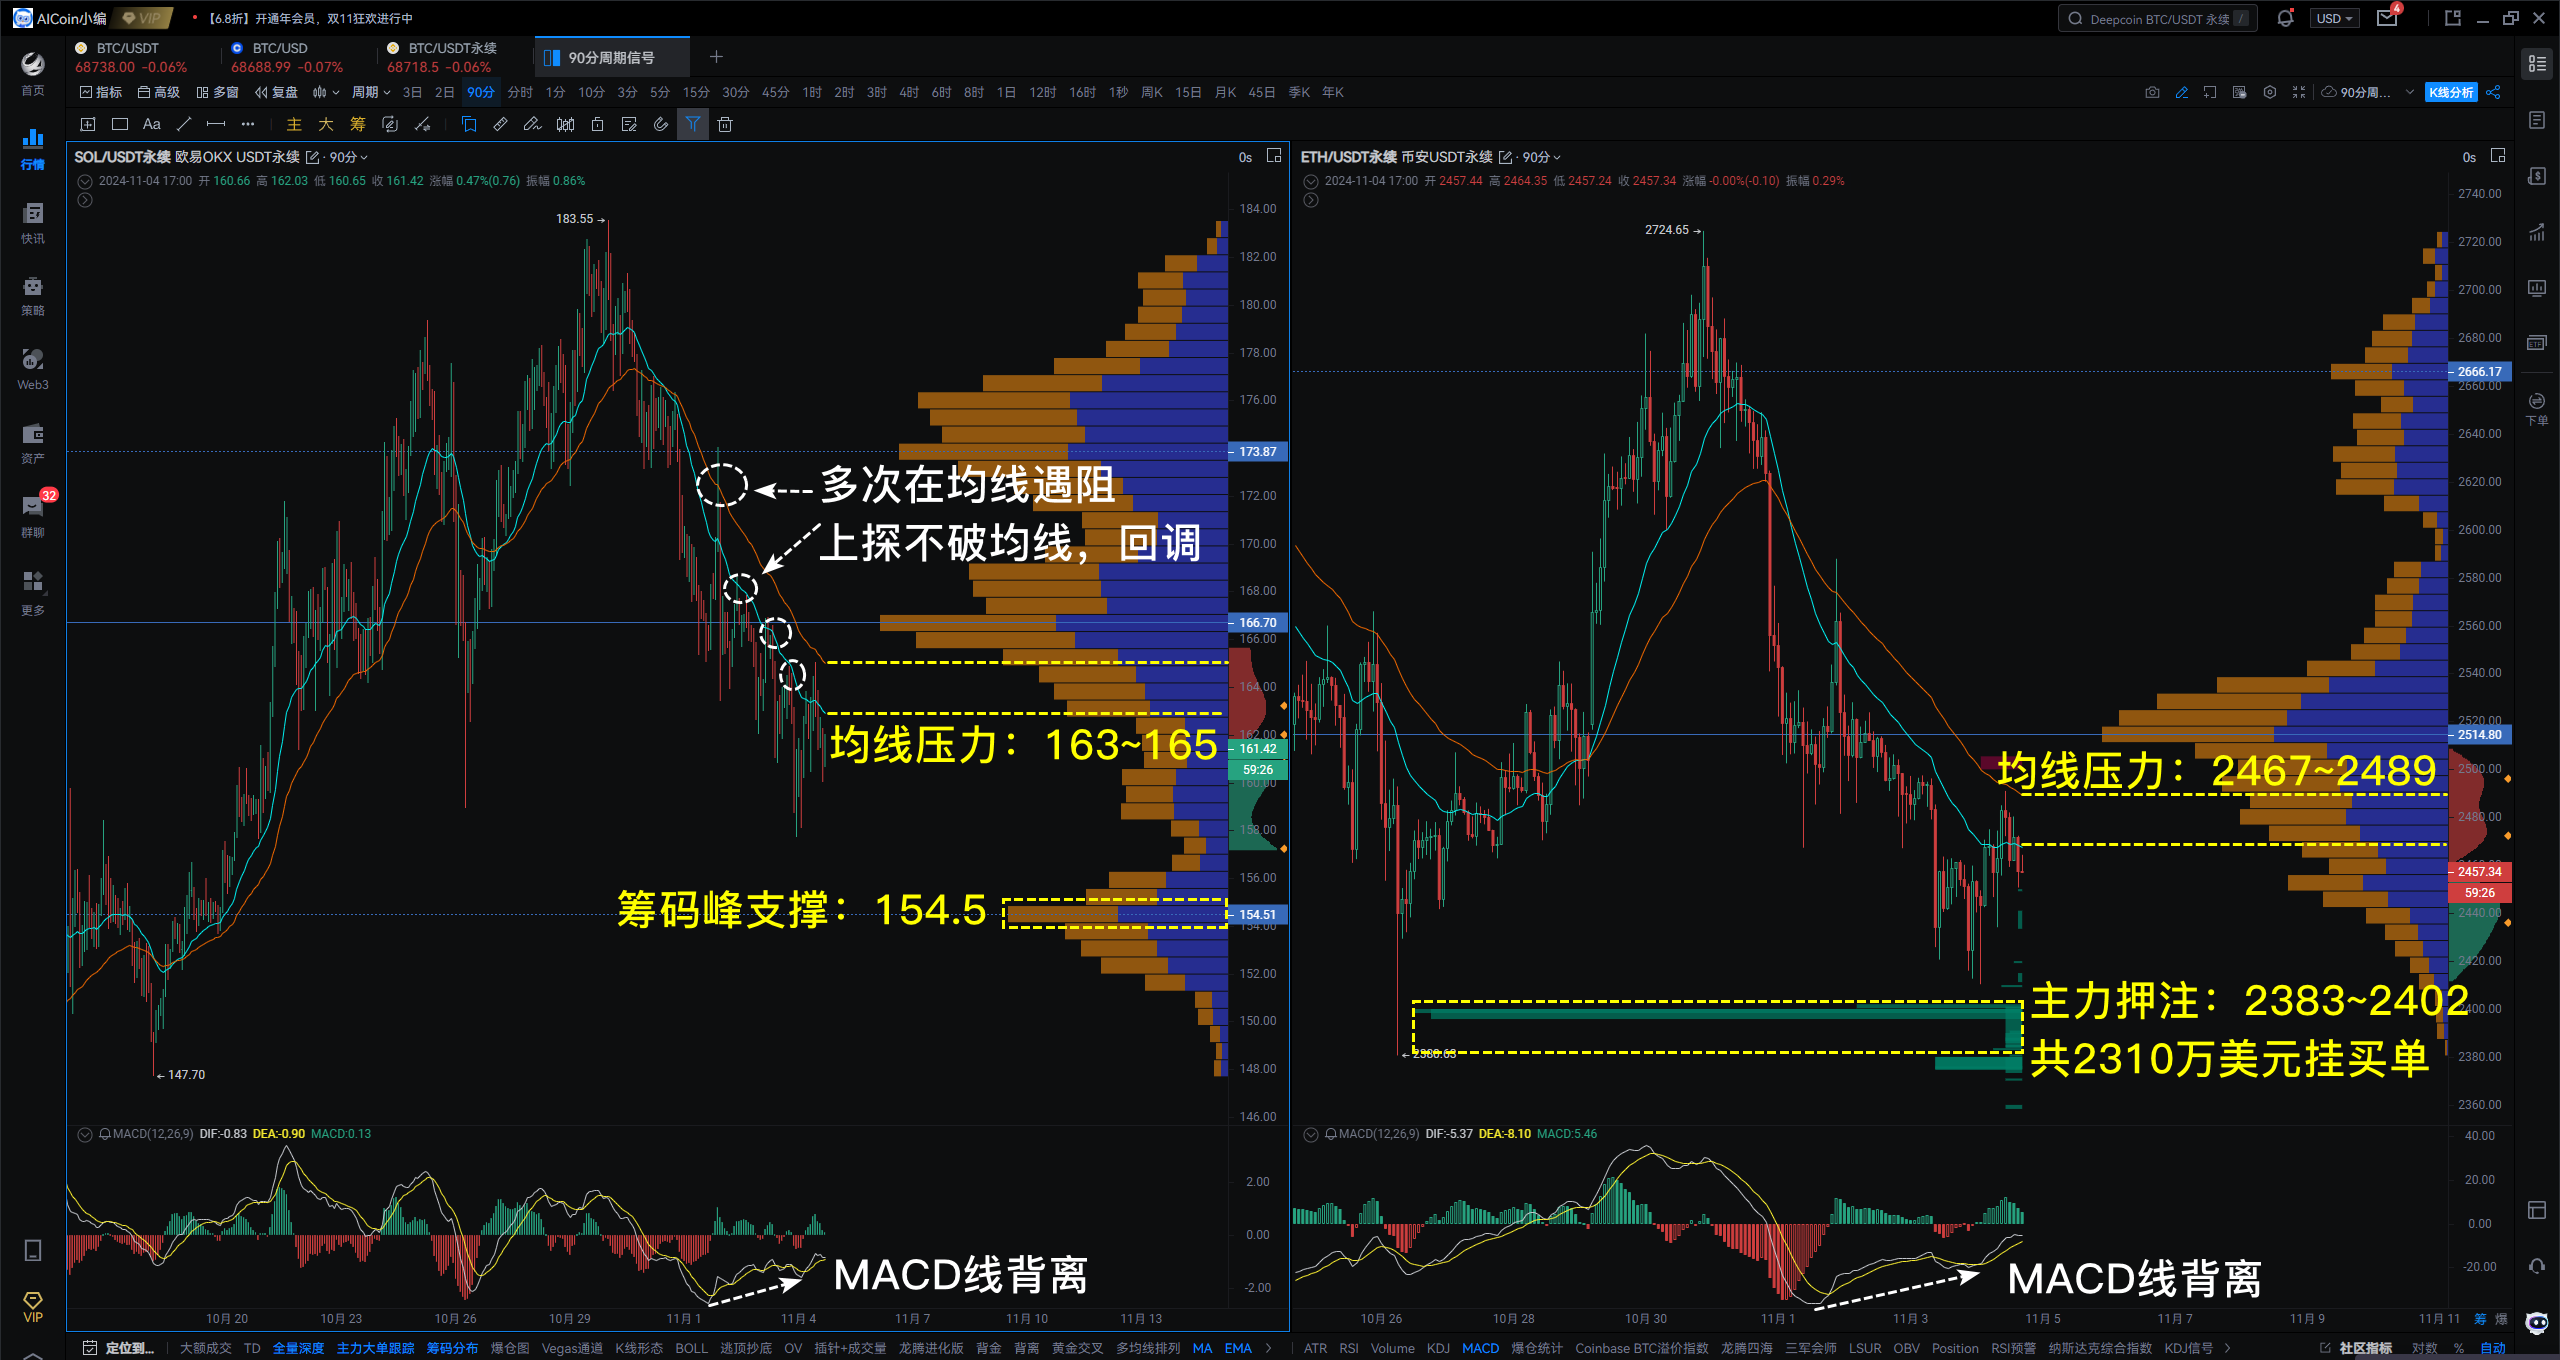Take a chart screenshot with the camera icon
The image size is (2560, 1360).
click(2153, 92)
